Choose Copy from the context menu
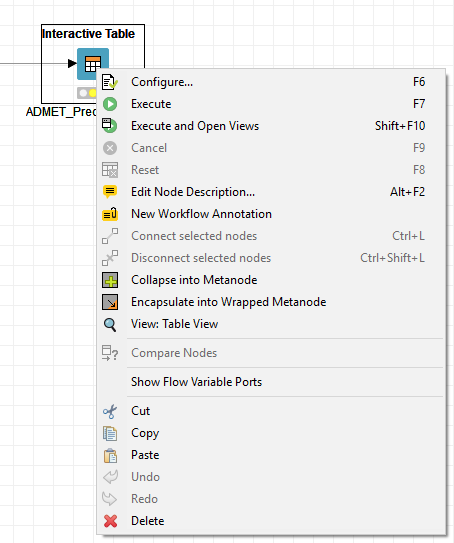 tap(271, 433)
